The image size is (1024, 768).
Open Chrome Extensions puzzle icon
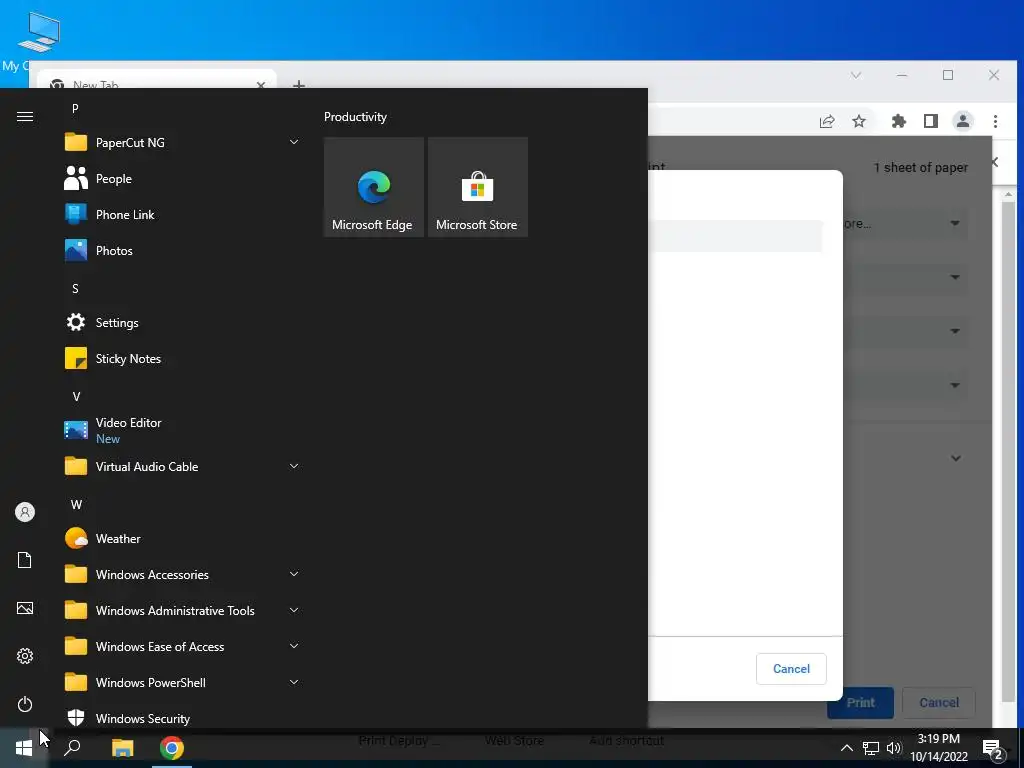click(x=899, y=121)
